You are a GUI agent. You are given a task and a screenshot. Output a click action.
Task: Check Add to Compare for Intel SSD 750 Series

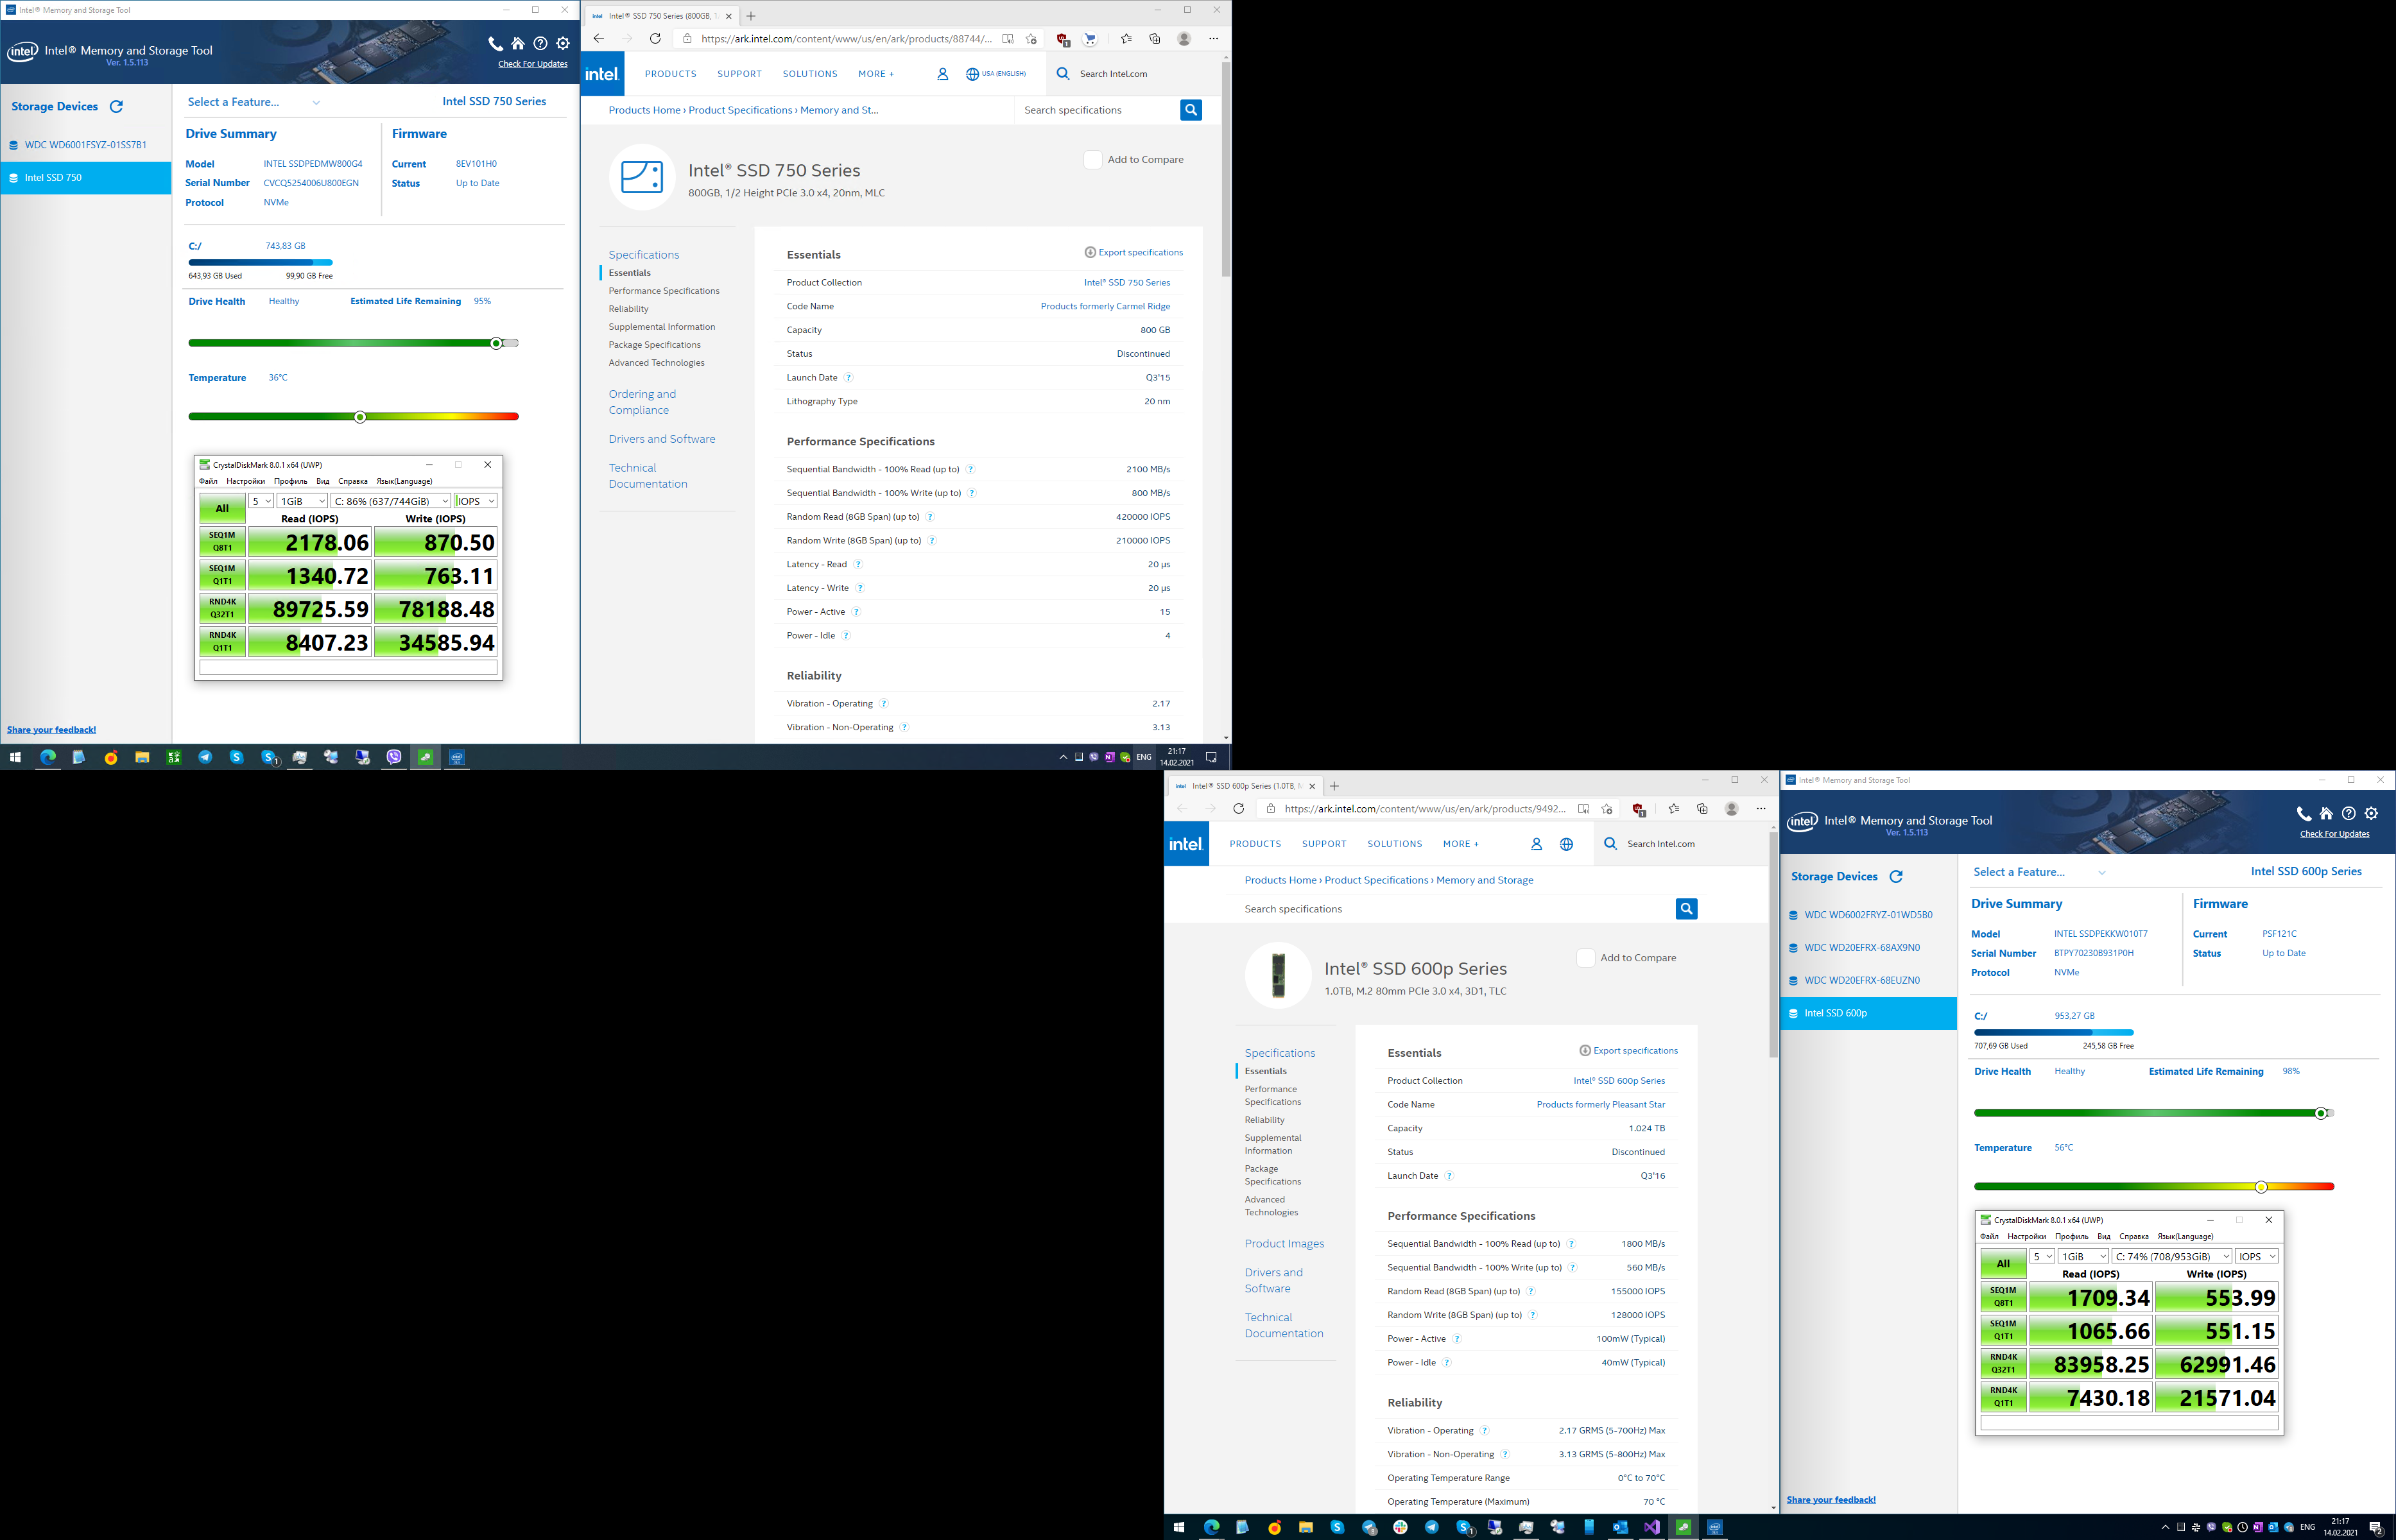tap(1093, 160)
